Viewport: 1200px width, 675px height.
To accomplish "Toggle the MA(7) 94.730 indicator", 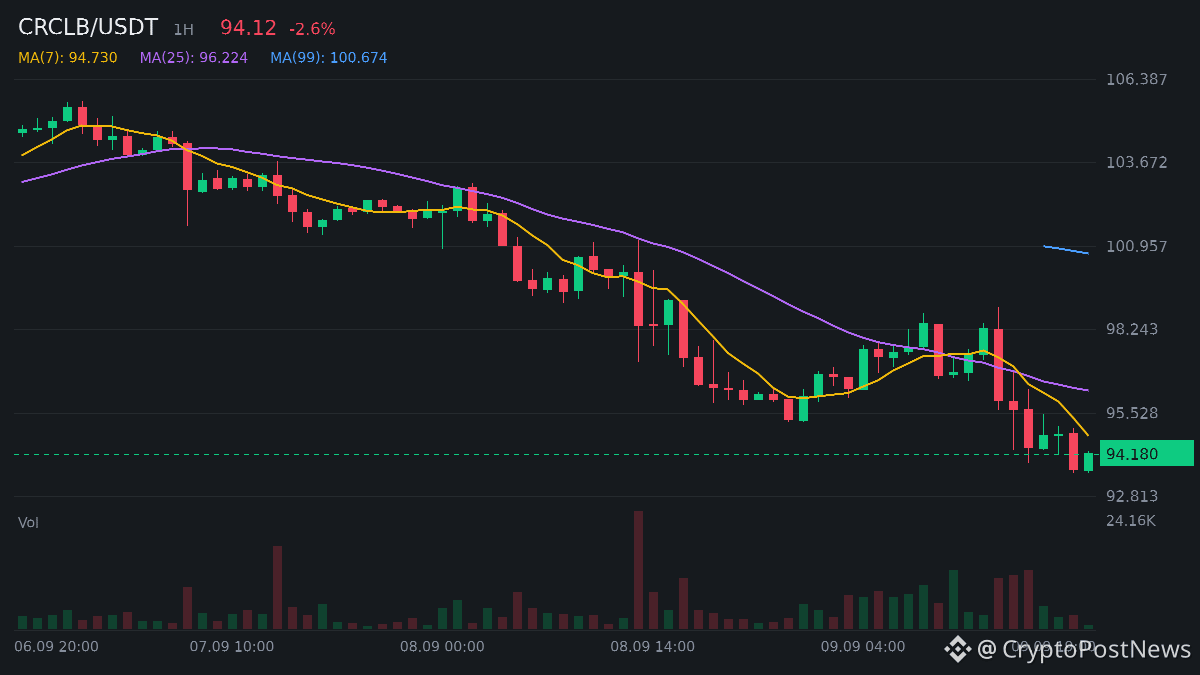I will (67, 58).
